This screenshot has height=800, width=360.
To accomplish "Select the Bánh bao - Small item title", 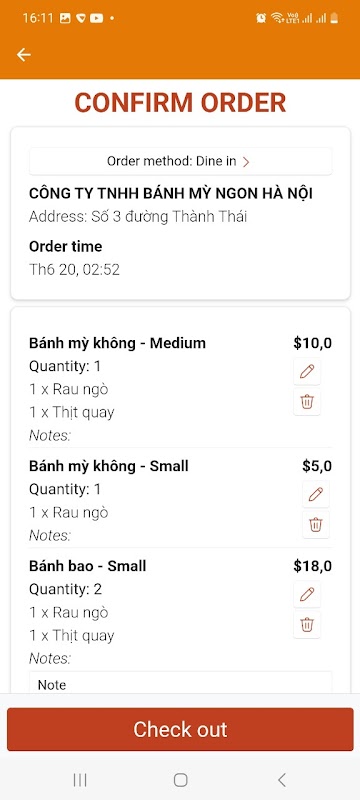I will tap(88, 566).
